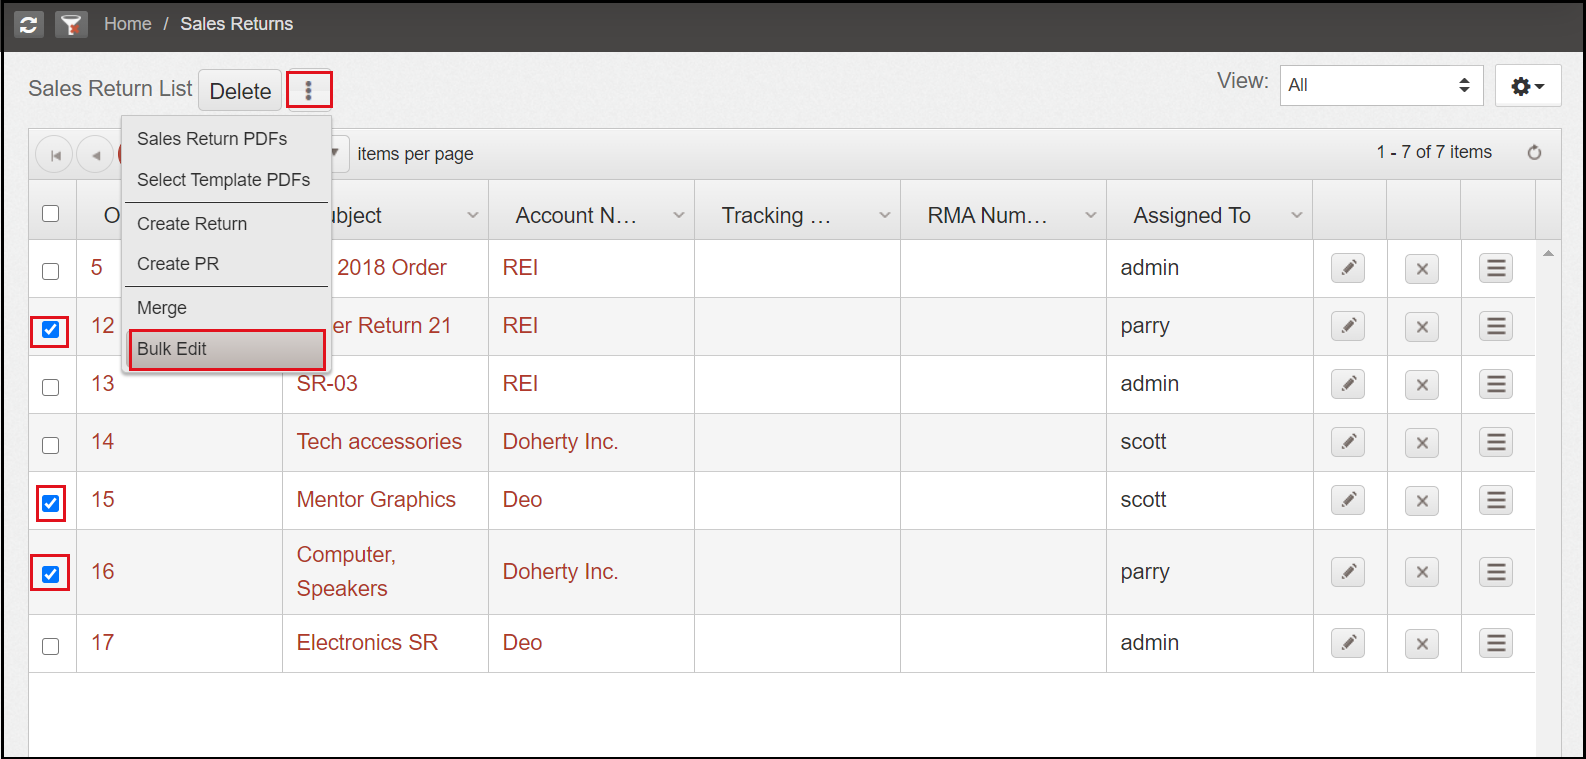Choose Bulk Edit in the actions menu
Viewport: 1586px width, 759px height.
coord(226,349)
